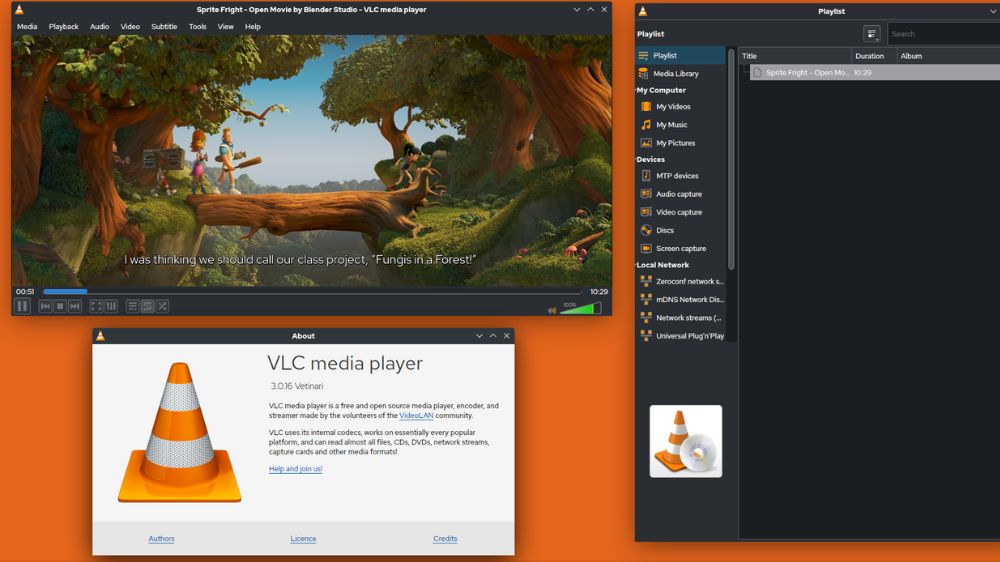This screenshot has height=562, width=1000.
Task: Click VLC cone icon in Playlist title bar
Action: (643, 11)
